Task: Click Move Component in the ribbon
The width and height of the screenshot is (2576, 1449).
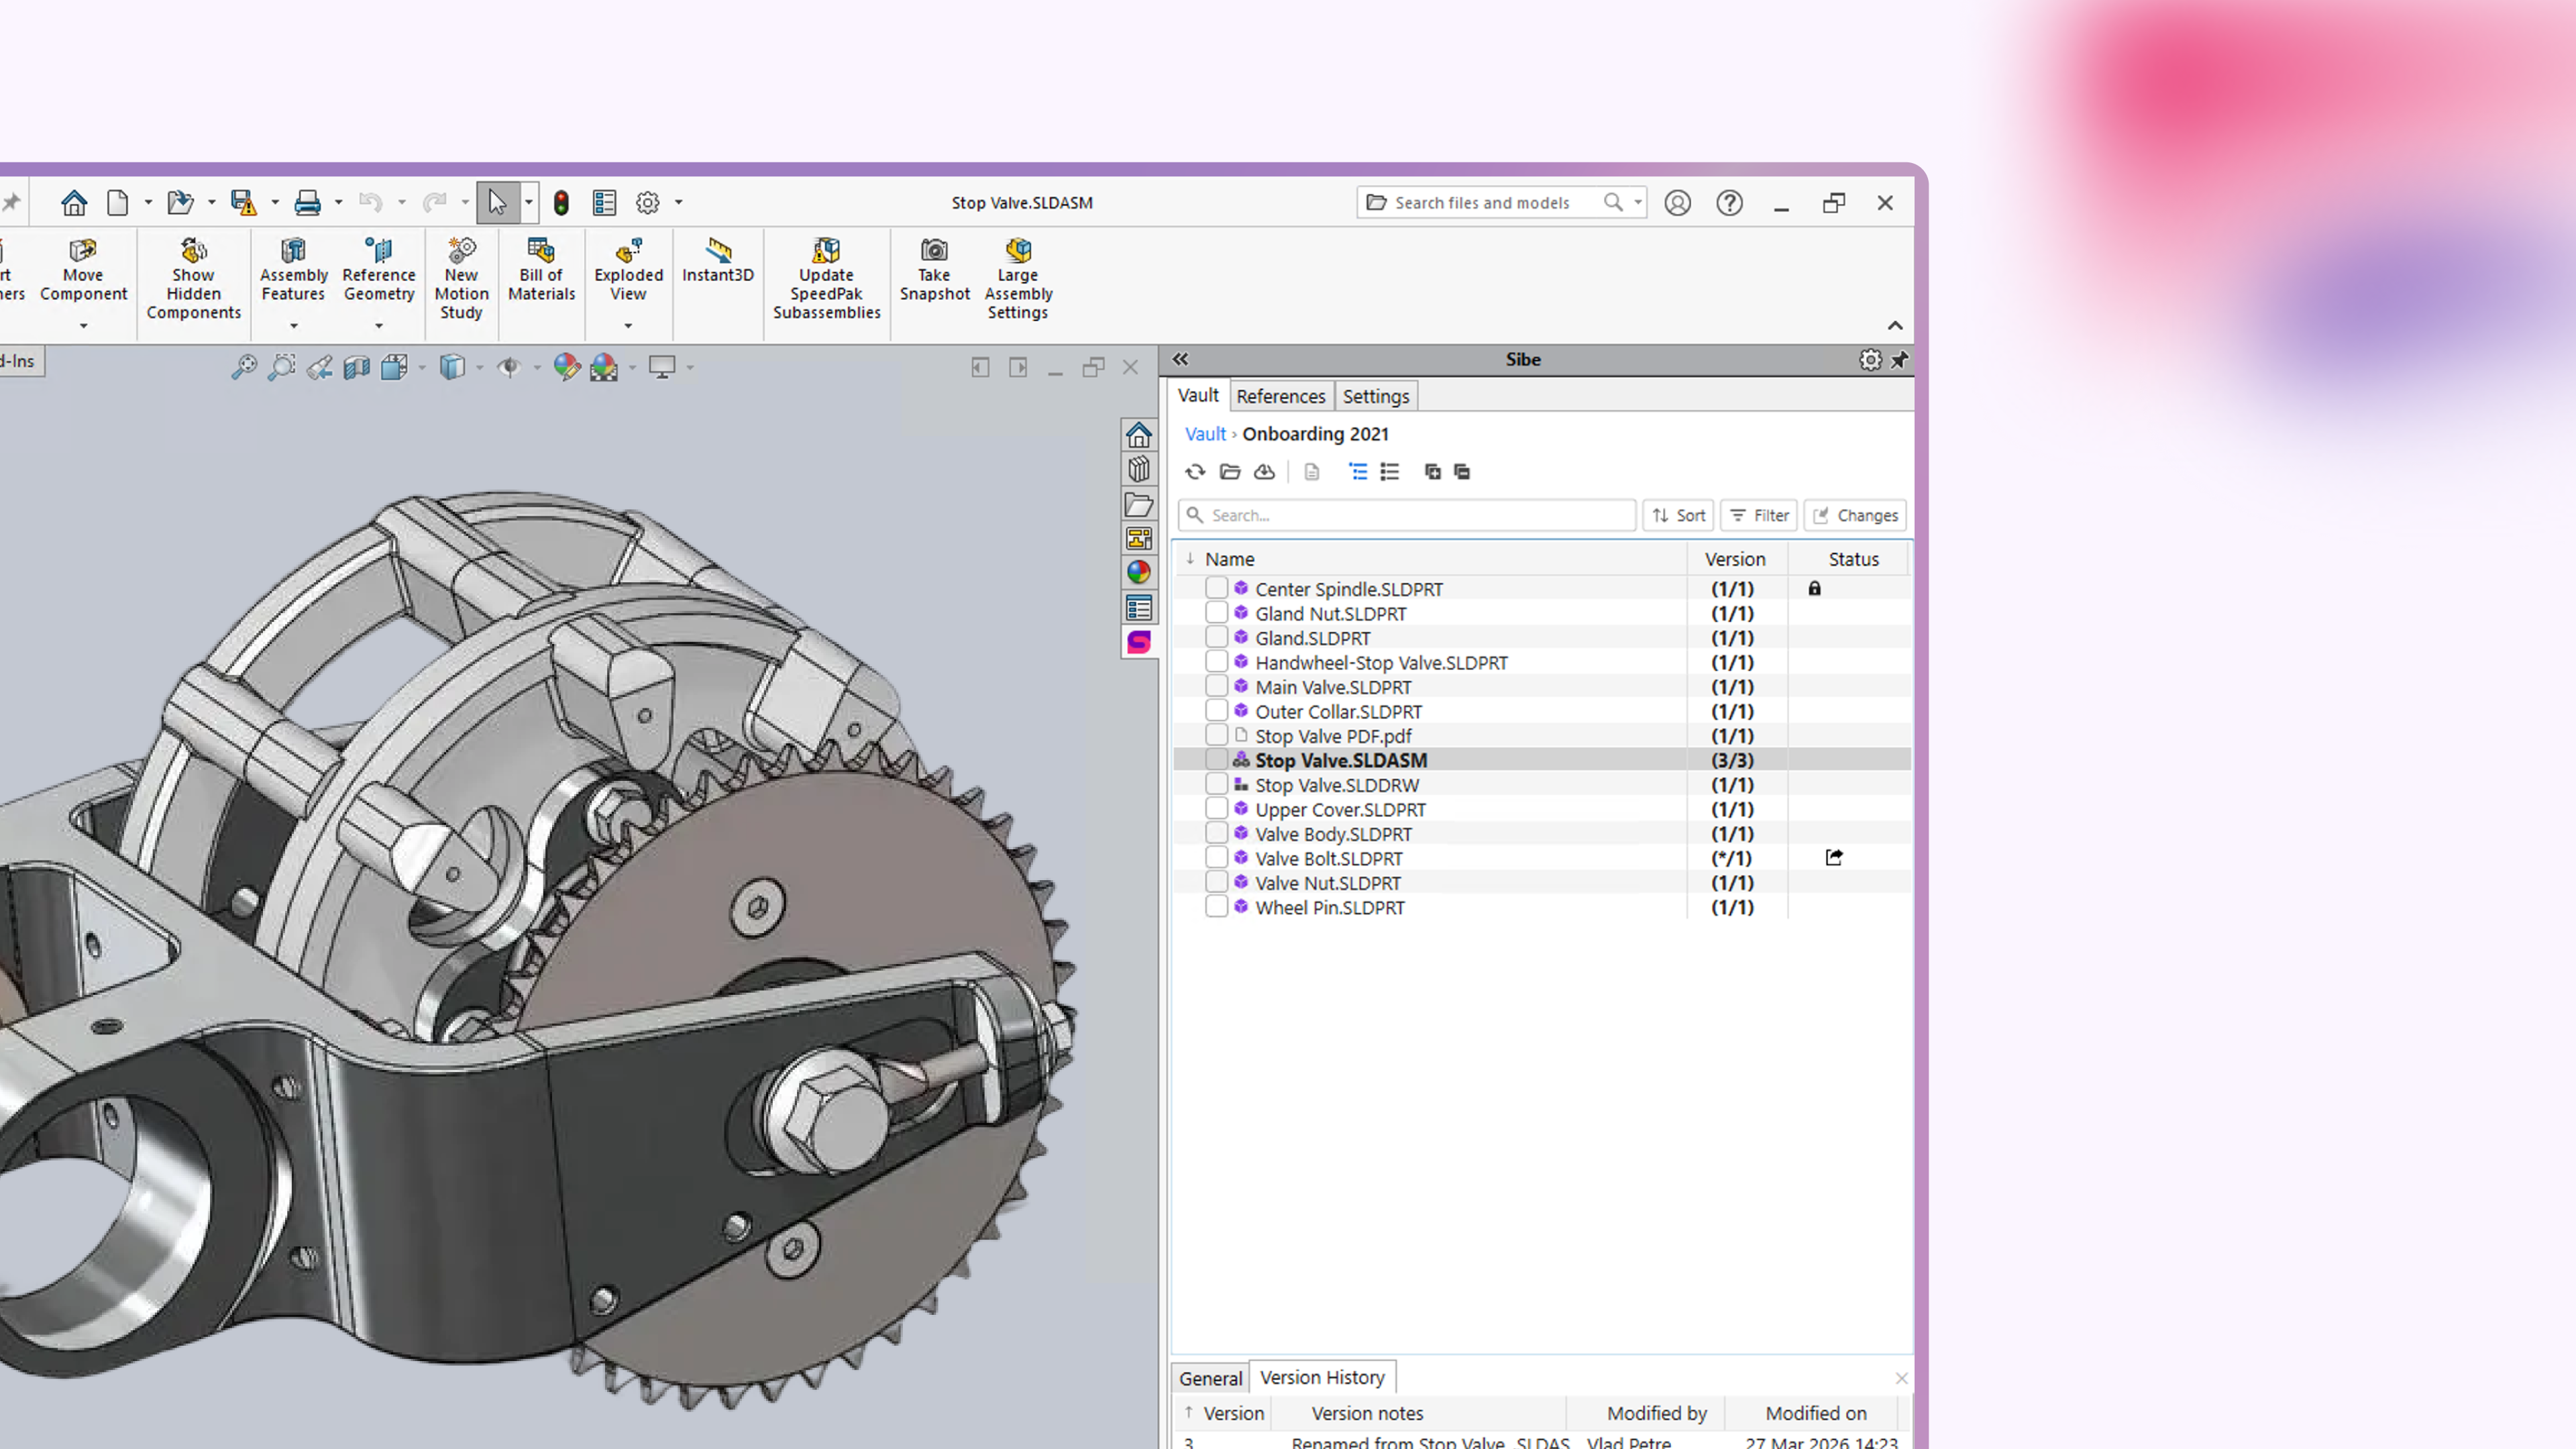Action: (83, 270)
